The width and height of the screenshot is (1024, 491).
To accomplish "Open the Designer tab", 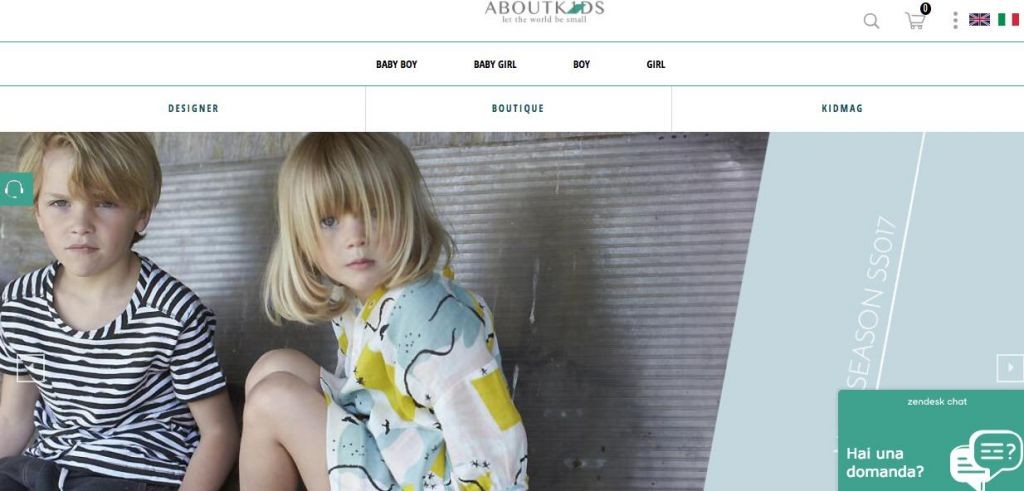I will click(x=193, y=108).
